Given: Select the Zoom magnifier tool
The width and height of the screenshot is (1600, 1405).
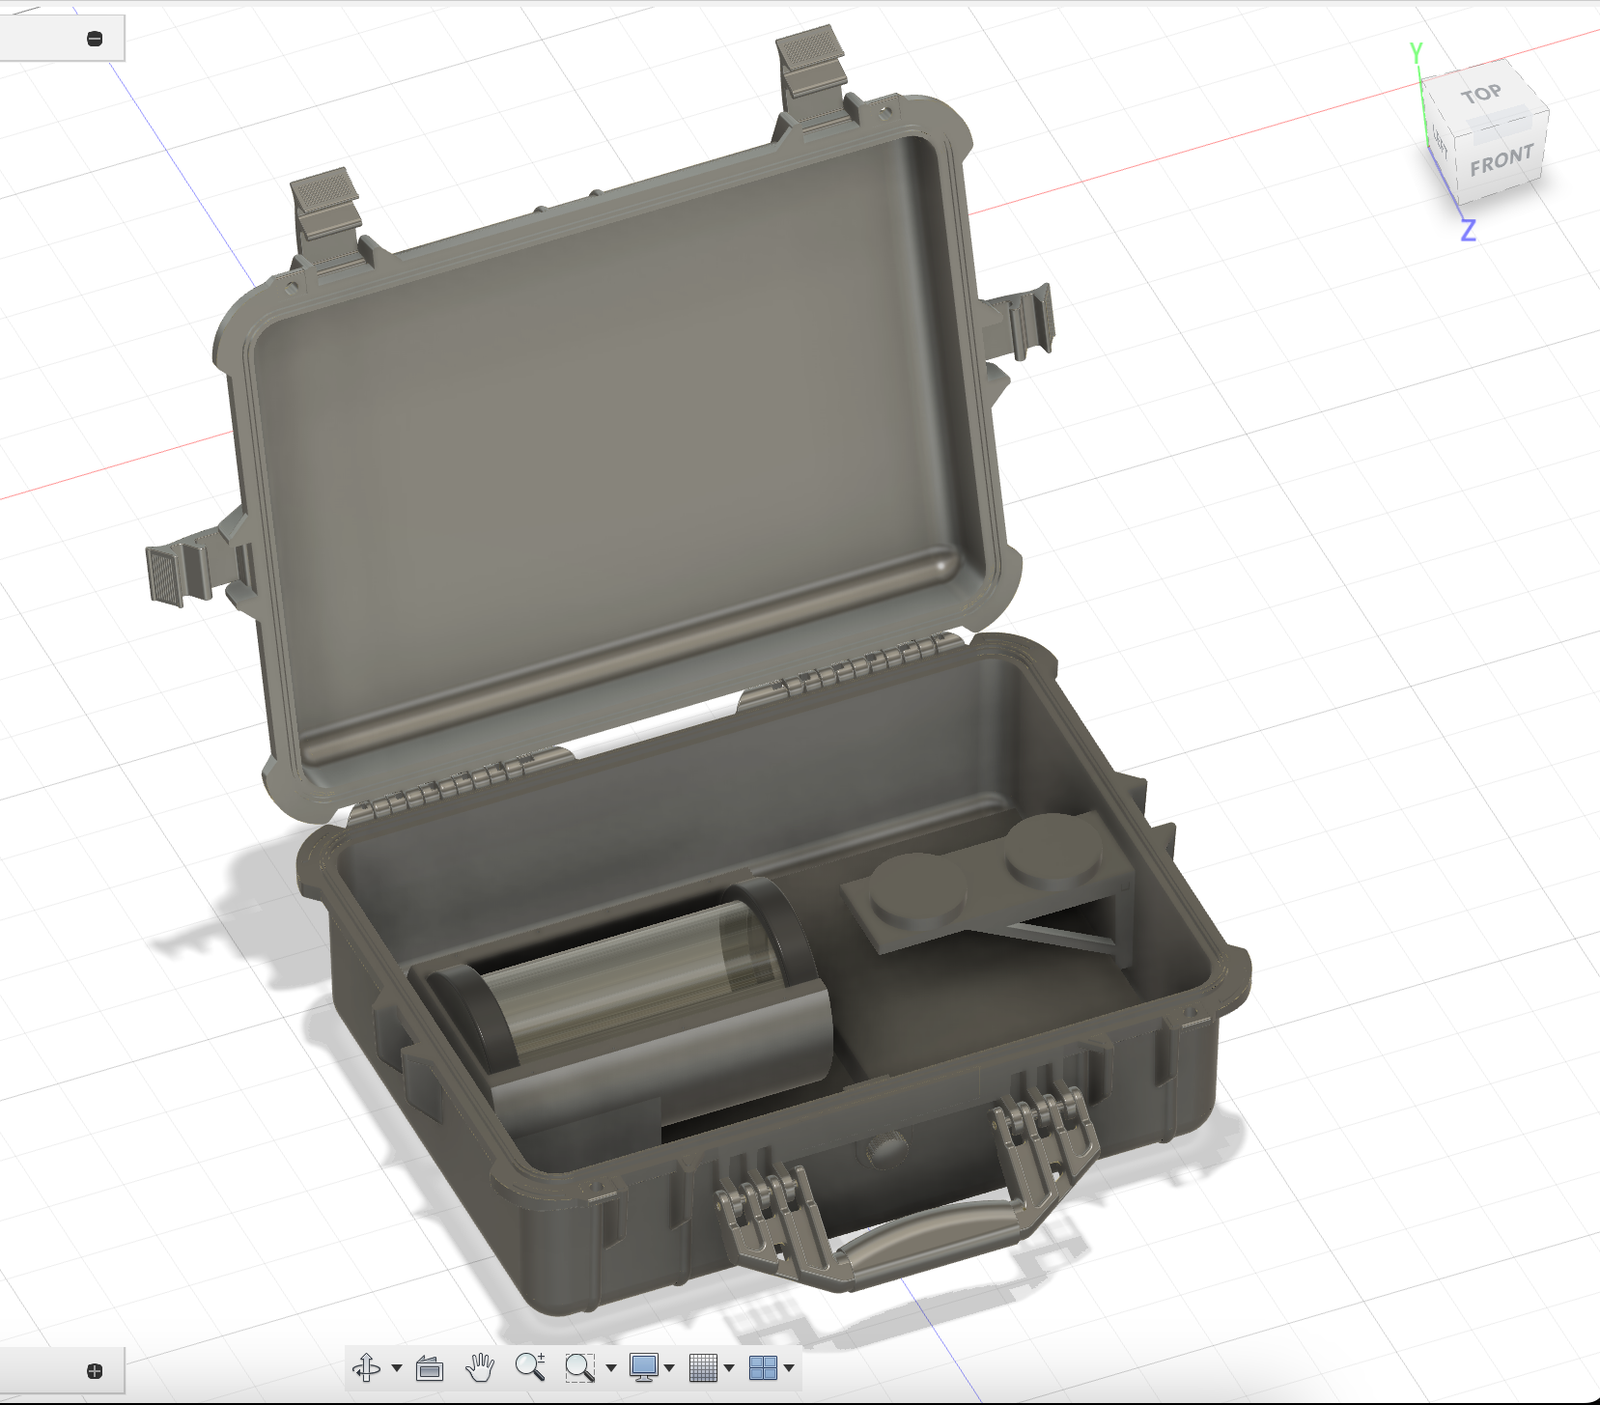Looking at the screenshot, I should [530, 1367].
